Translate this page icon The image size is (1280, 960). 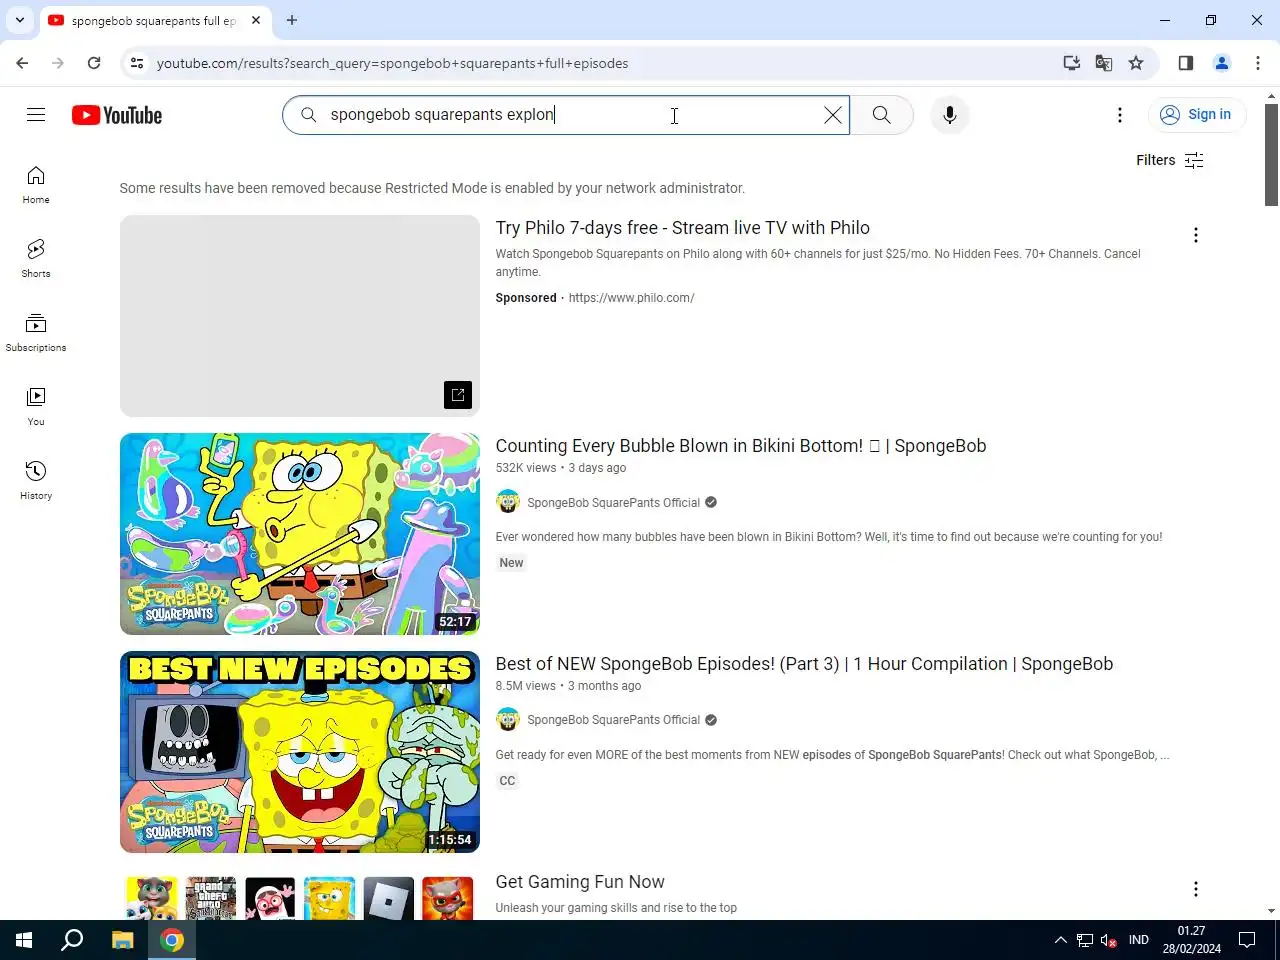coord(1104,63)
